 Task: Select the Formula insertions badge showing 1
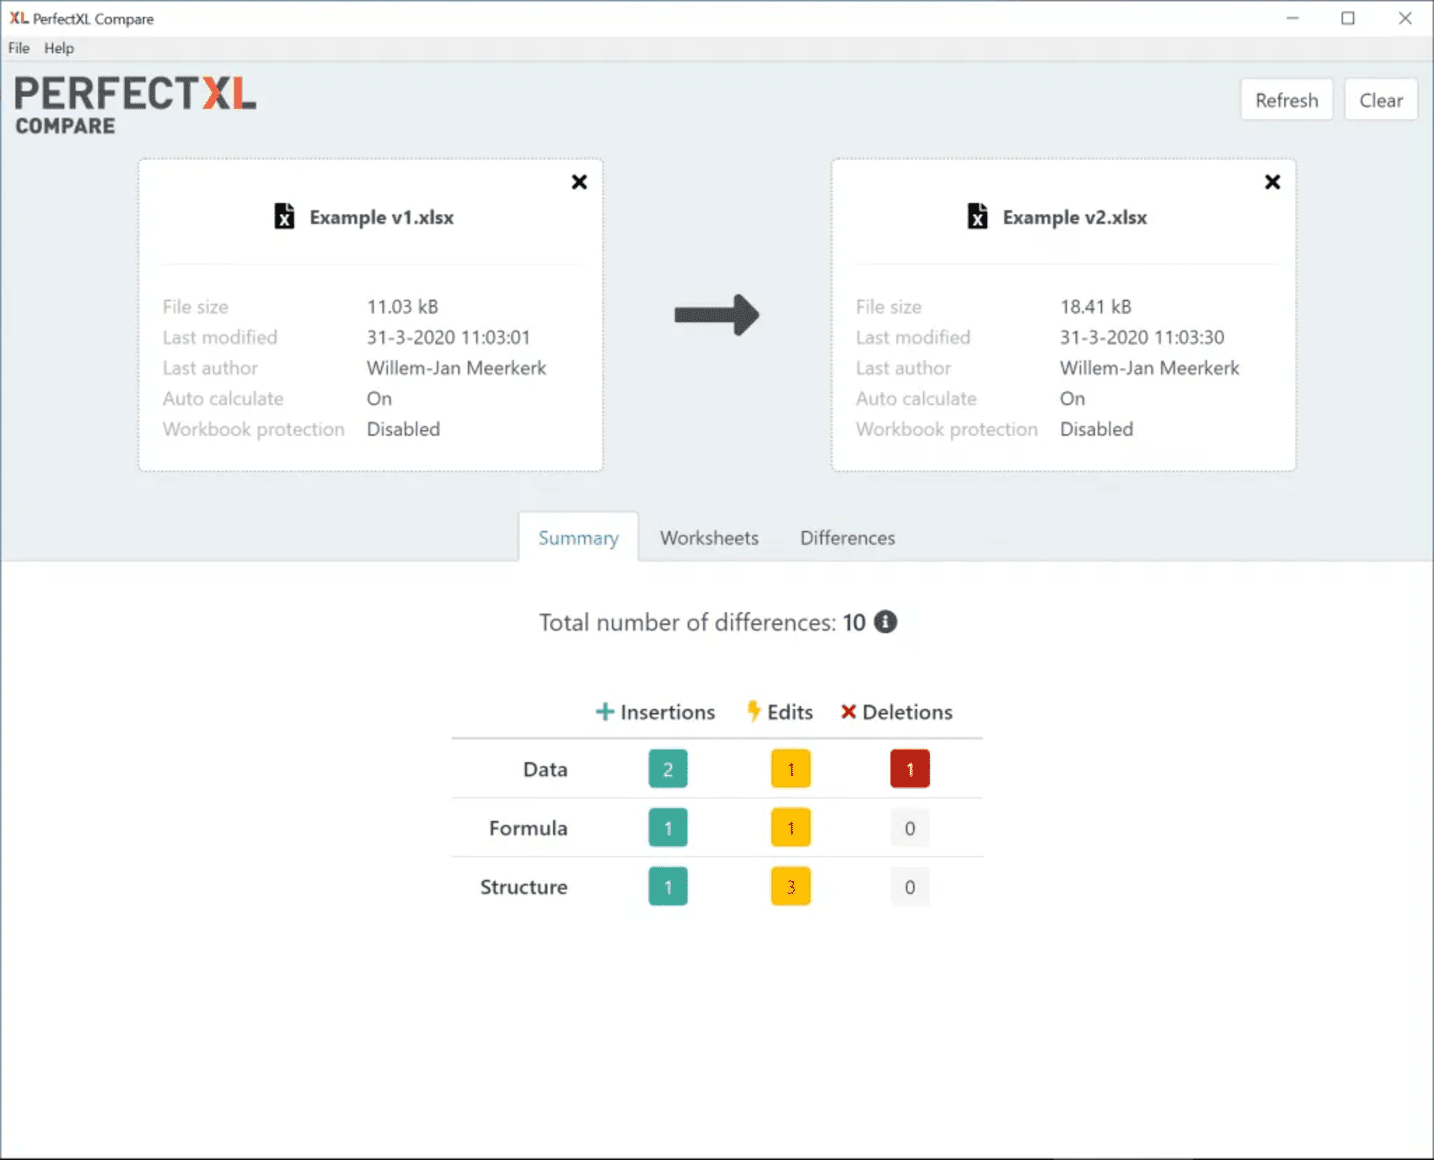pyautogui.click(x=668, y=828)
